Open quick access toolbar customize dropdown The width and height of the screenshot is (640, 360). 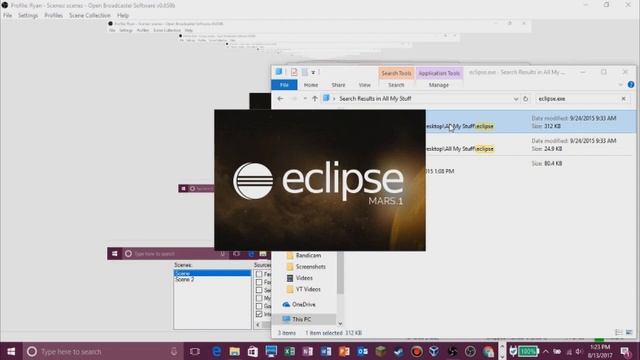tap(313, 72)
